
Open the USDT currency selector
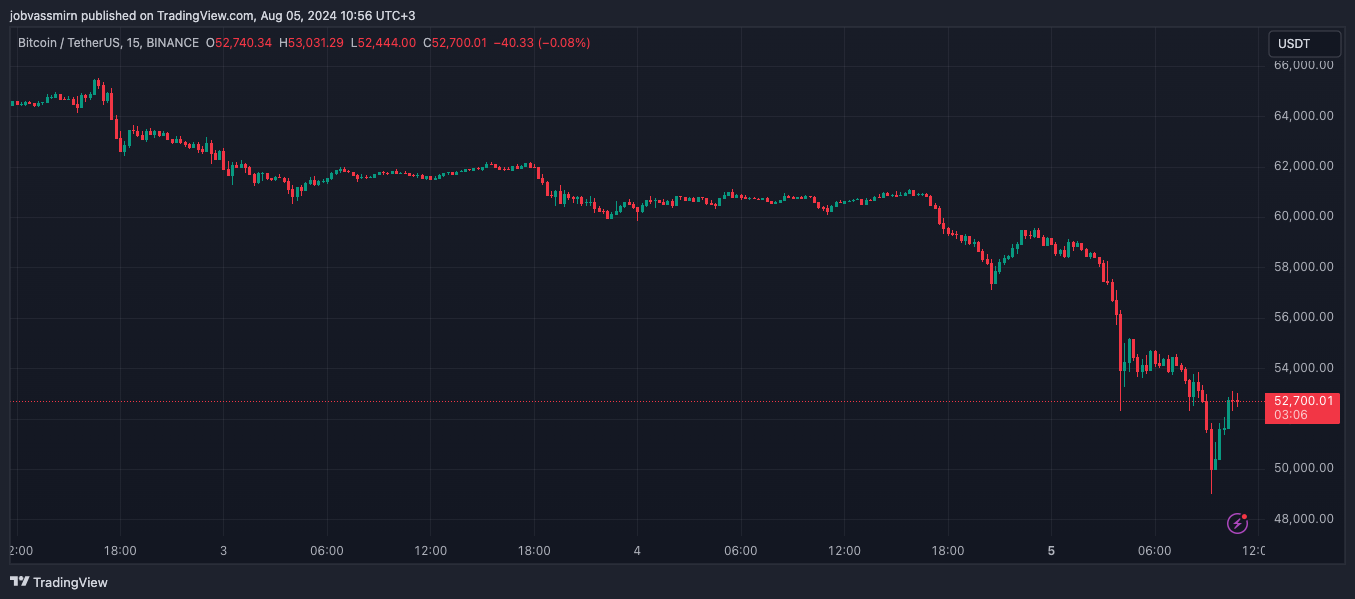[x=1303, y=44]
